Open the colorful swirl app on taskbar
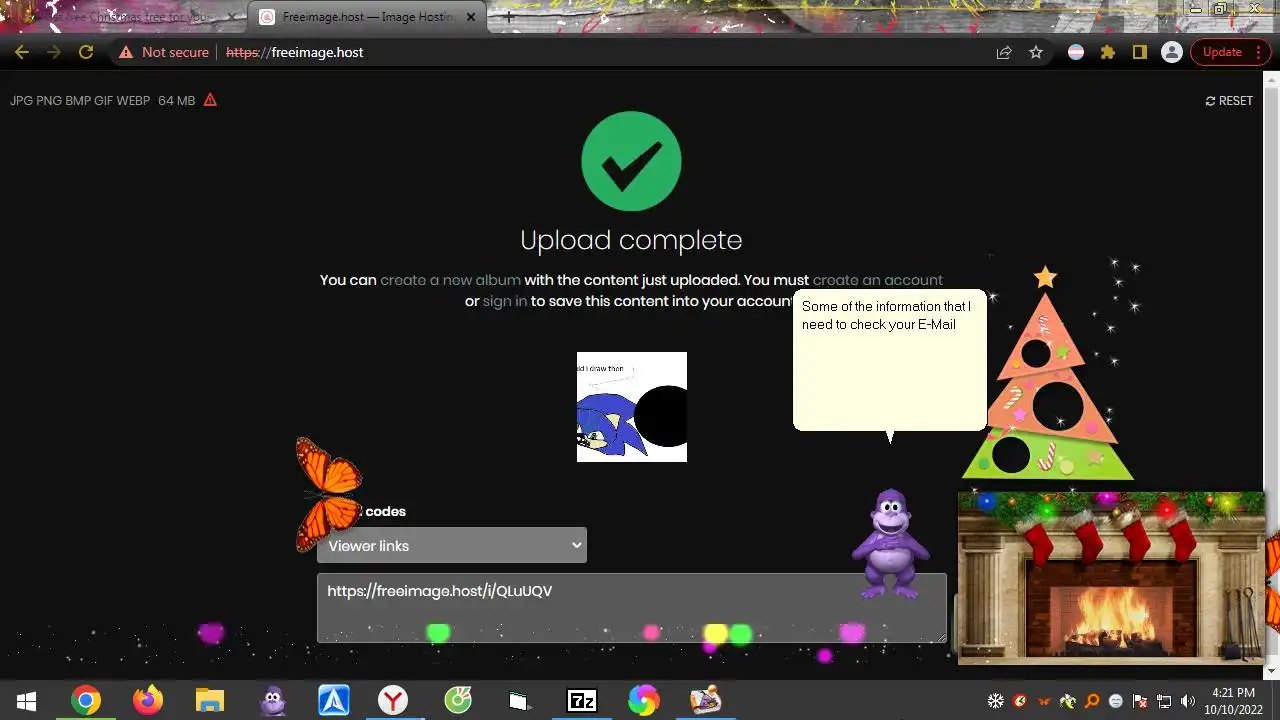The width and height of the screenshot is (1280, 720). click(x=643, y=701)
